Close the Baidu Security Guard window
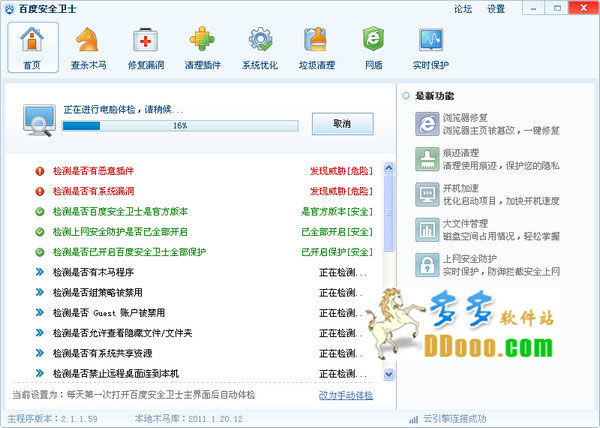The image size is (600, 428). (584, 8)
